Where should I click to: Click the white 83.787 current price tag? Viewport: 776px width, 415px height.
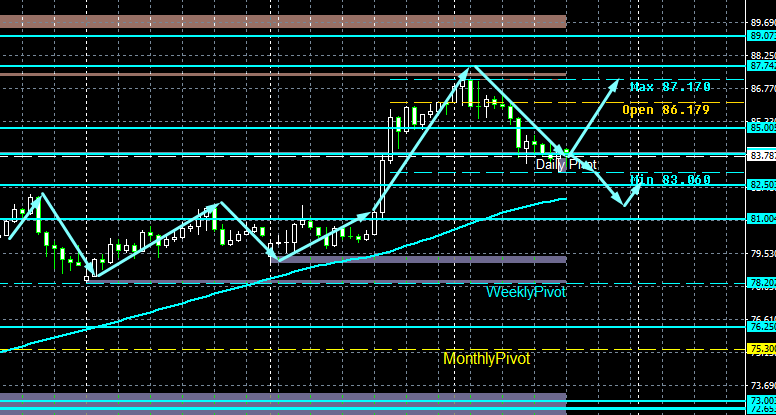[761, 156]
